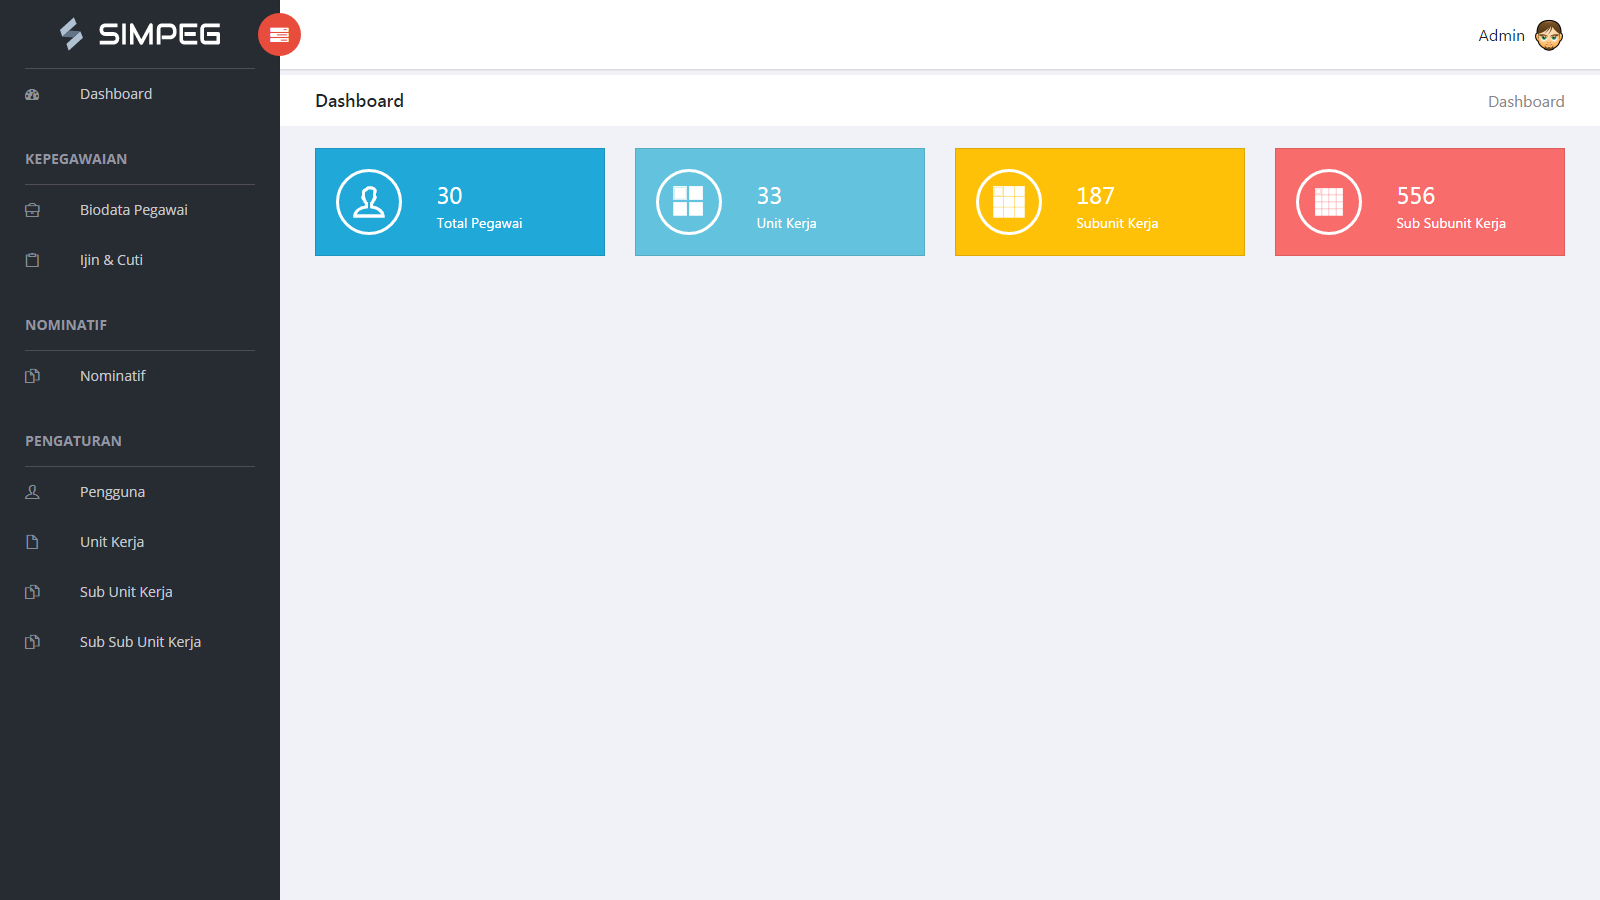The height and width of the screenshot is (900, 1600).
Task: Open Dashboard from the sidebar
Action: tap(116, 94)
